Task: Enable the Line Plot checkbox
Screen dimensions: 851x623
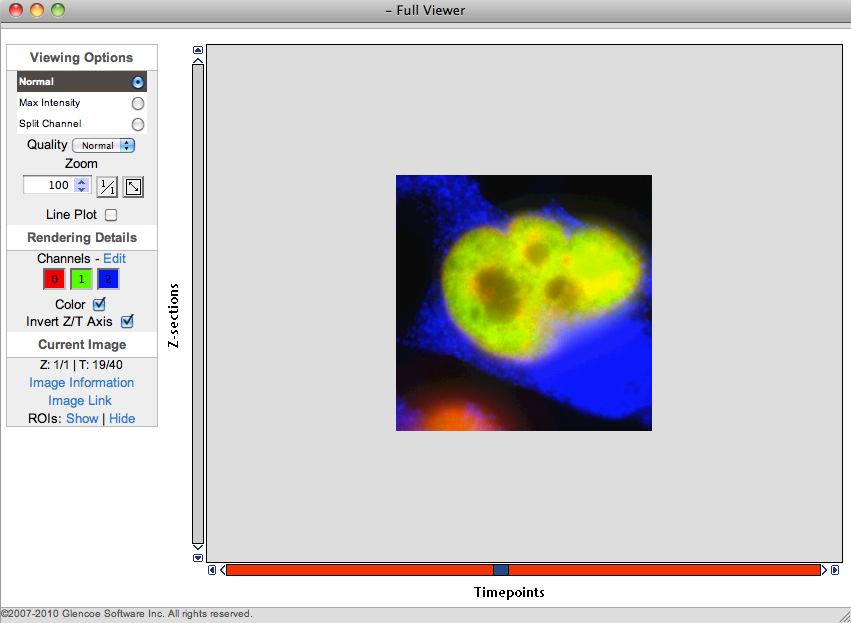Action: point(111,215)
